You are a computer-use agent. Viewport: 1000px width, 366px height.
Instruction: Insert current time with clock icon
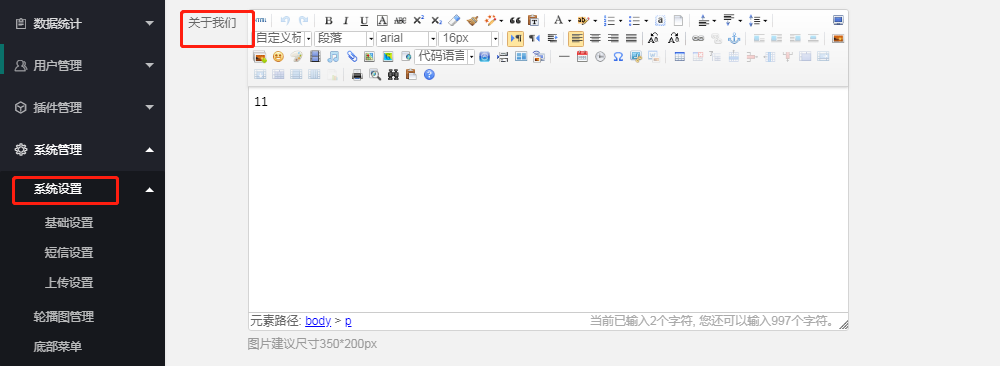pos(600,57)
